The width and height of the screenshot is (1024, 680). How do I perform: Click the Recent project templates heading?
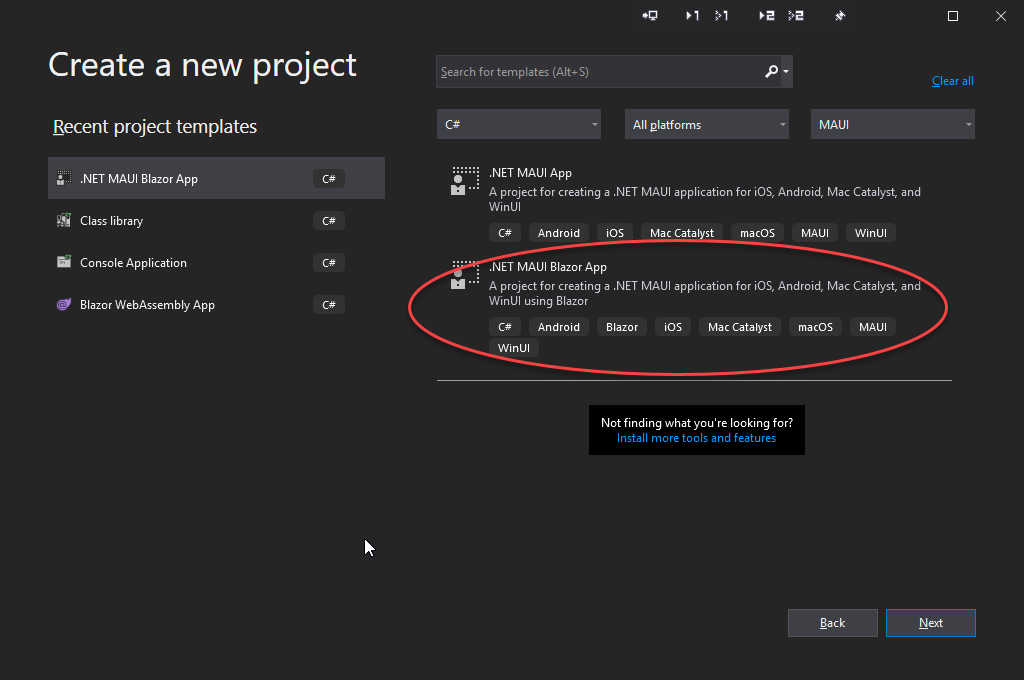(155, 127)
